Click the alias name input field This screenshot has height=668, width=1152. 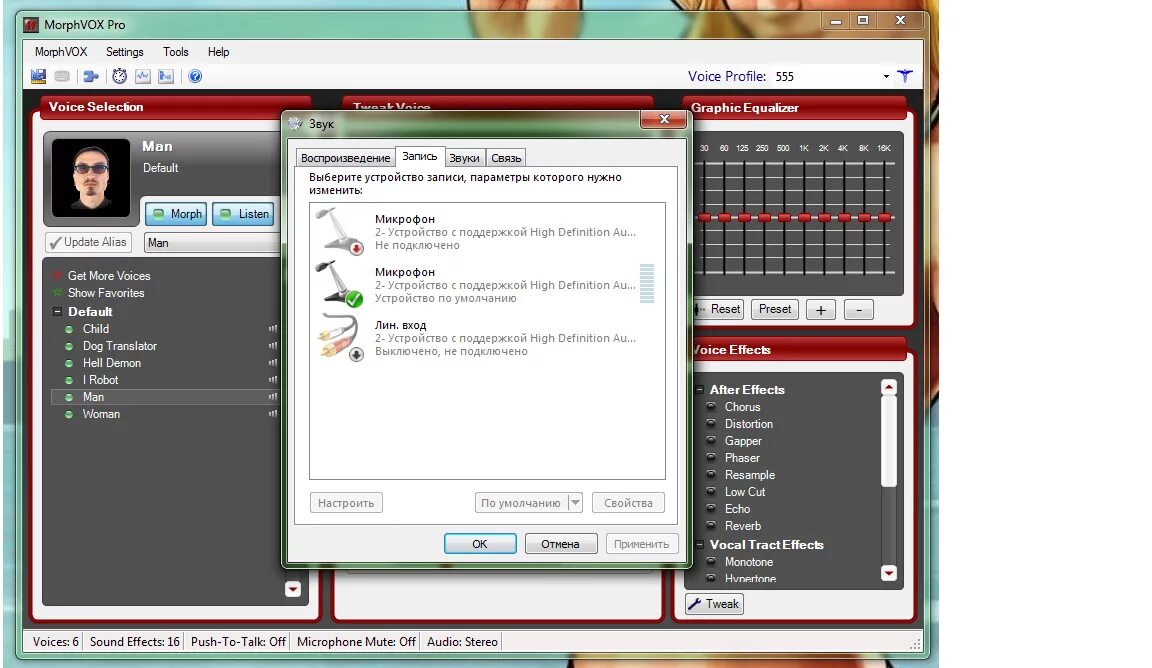coord(212,243)
